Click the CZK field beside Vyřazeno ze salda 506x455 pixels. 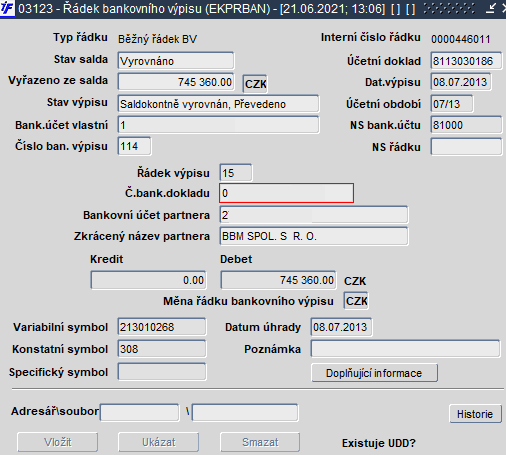[x=255, y=84]
